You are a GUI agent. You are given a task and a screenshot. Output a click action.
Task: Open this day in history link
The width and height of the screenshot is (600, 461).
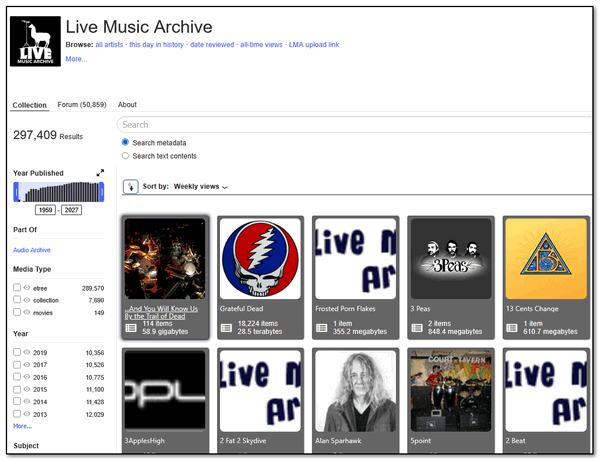click(x=157, y=45)
